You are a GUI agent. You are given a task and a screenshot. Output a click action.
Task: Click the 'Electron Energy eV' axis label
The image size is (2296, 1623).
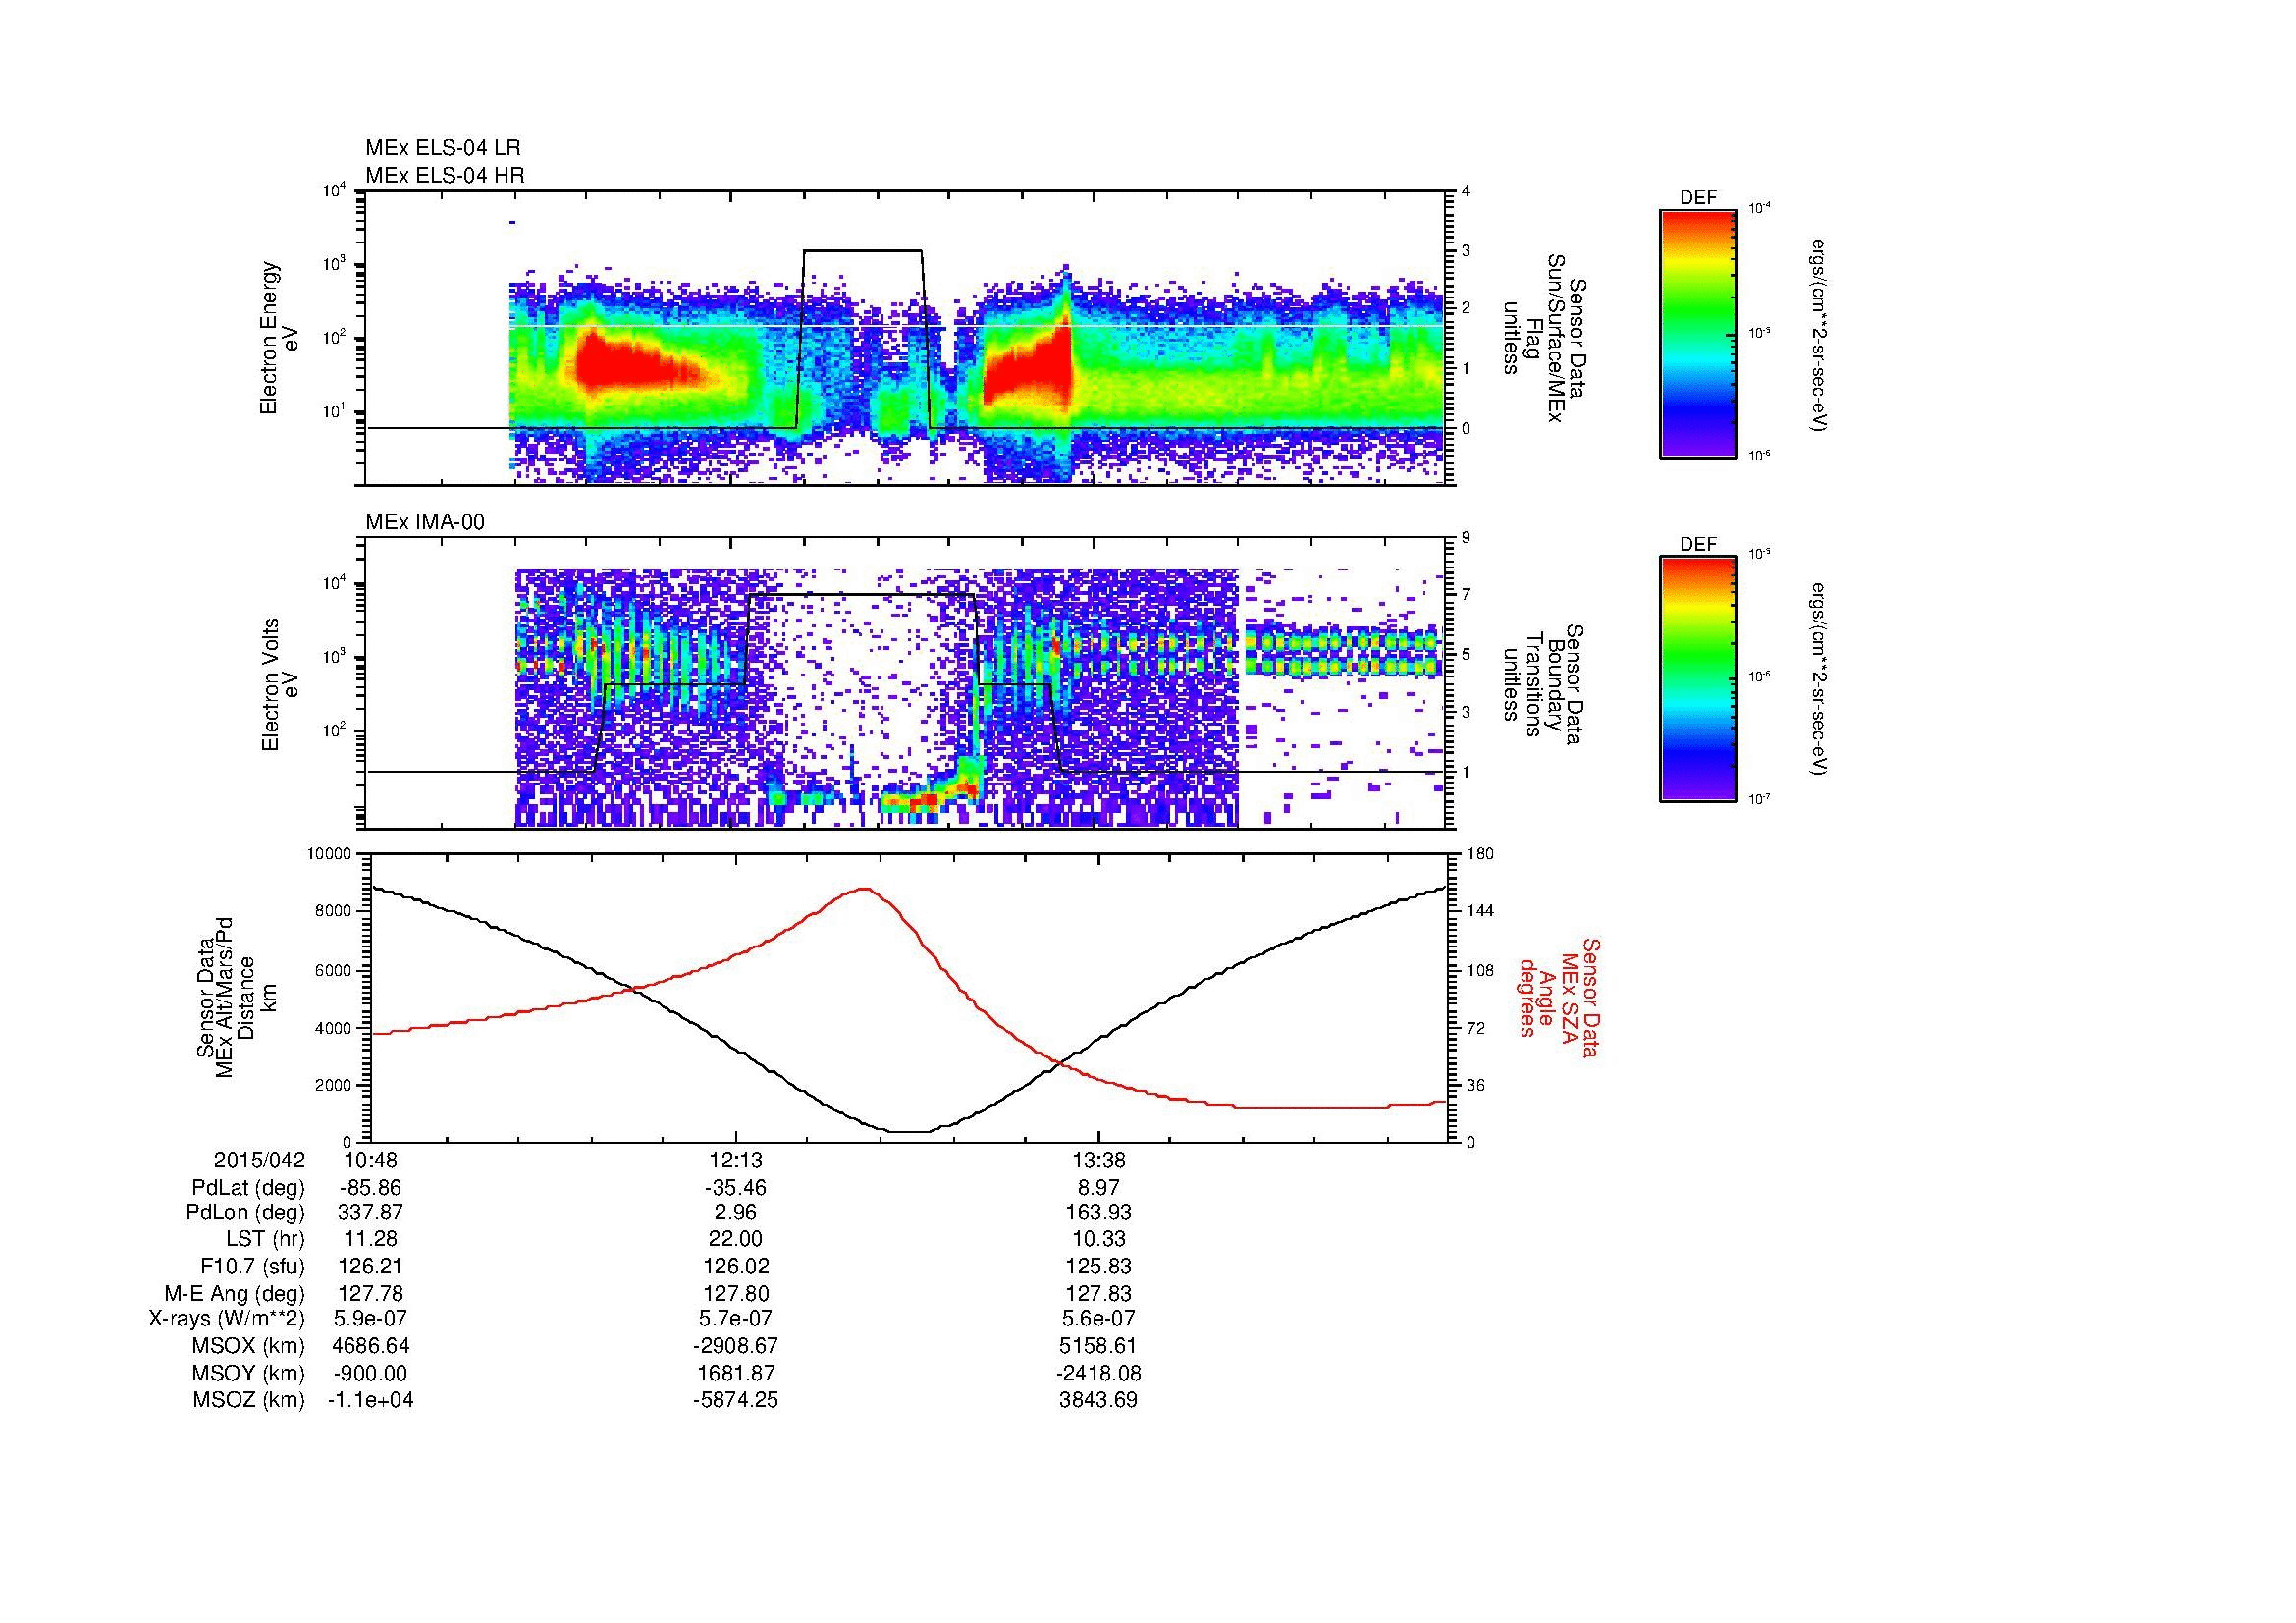(280, 338)
